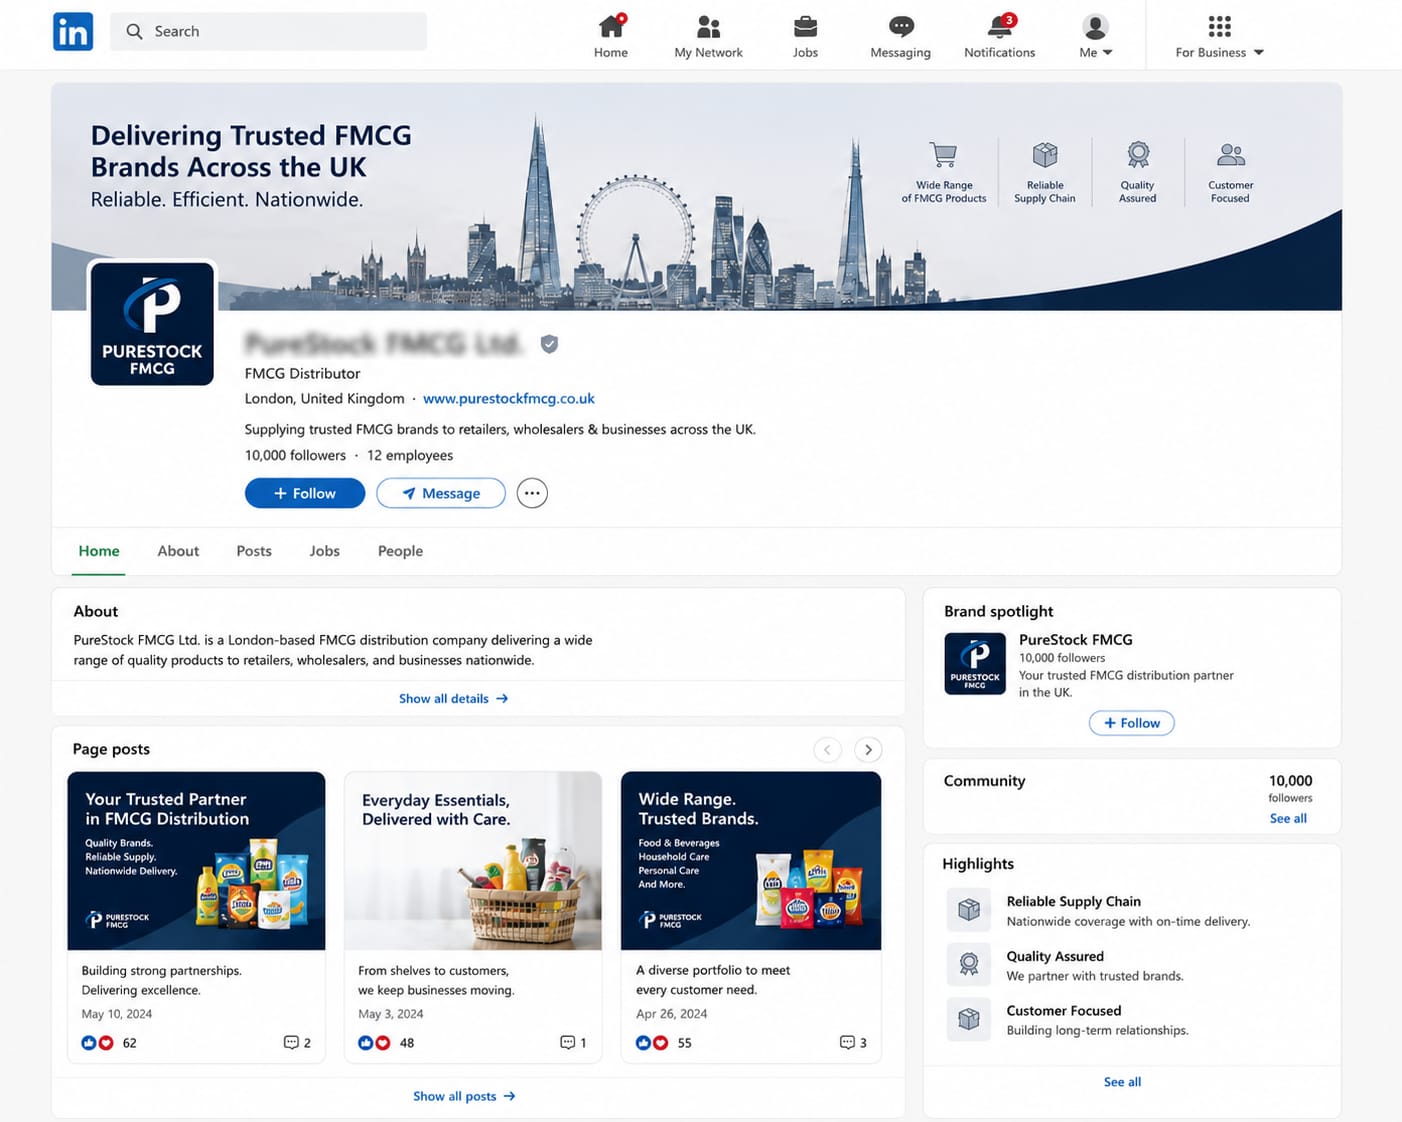Click the Quality Assured highlight icon
1402x1122 pixels.
point(968,964)
